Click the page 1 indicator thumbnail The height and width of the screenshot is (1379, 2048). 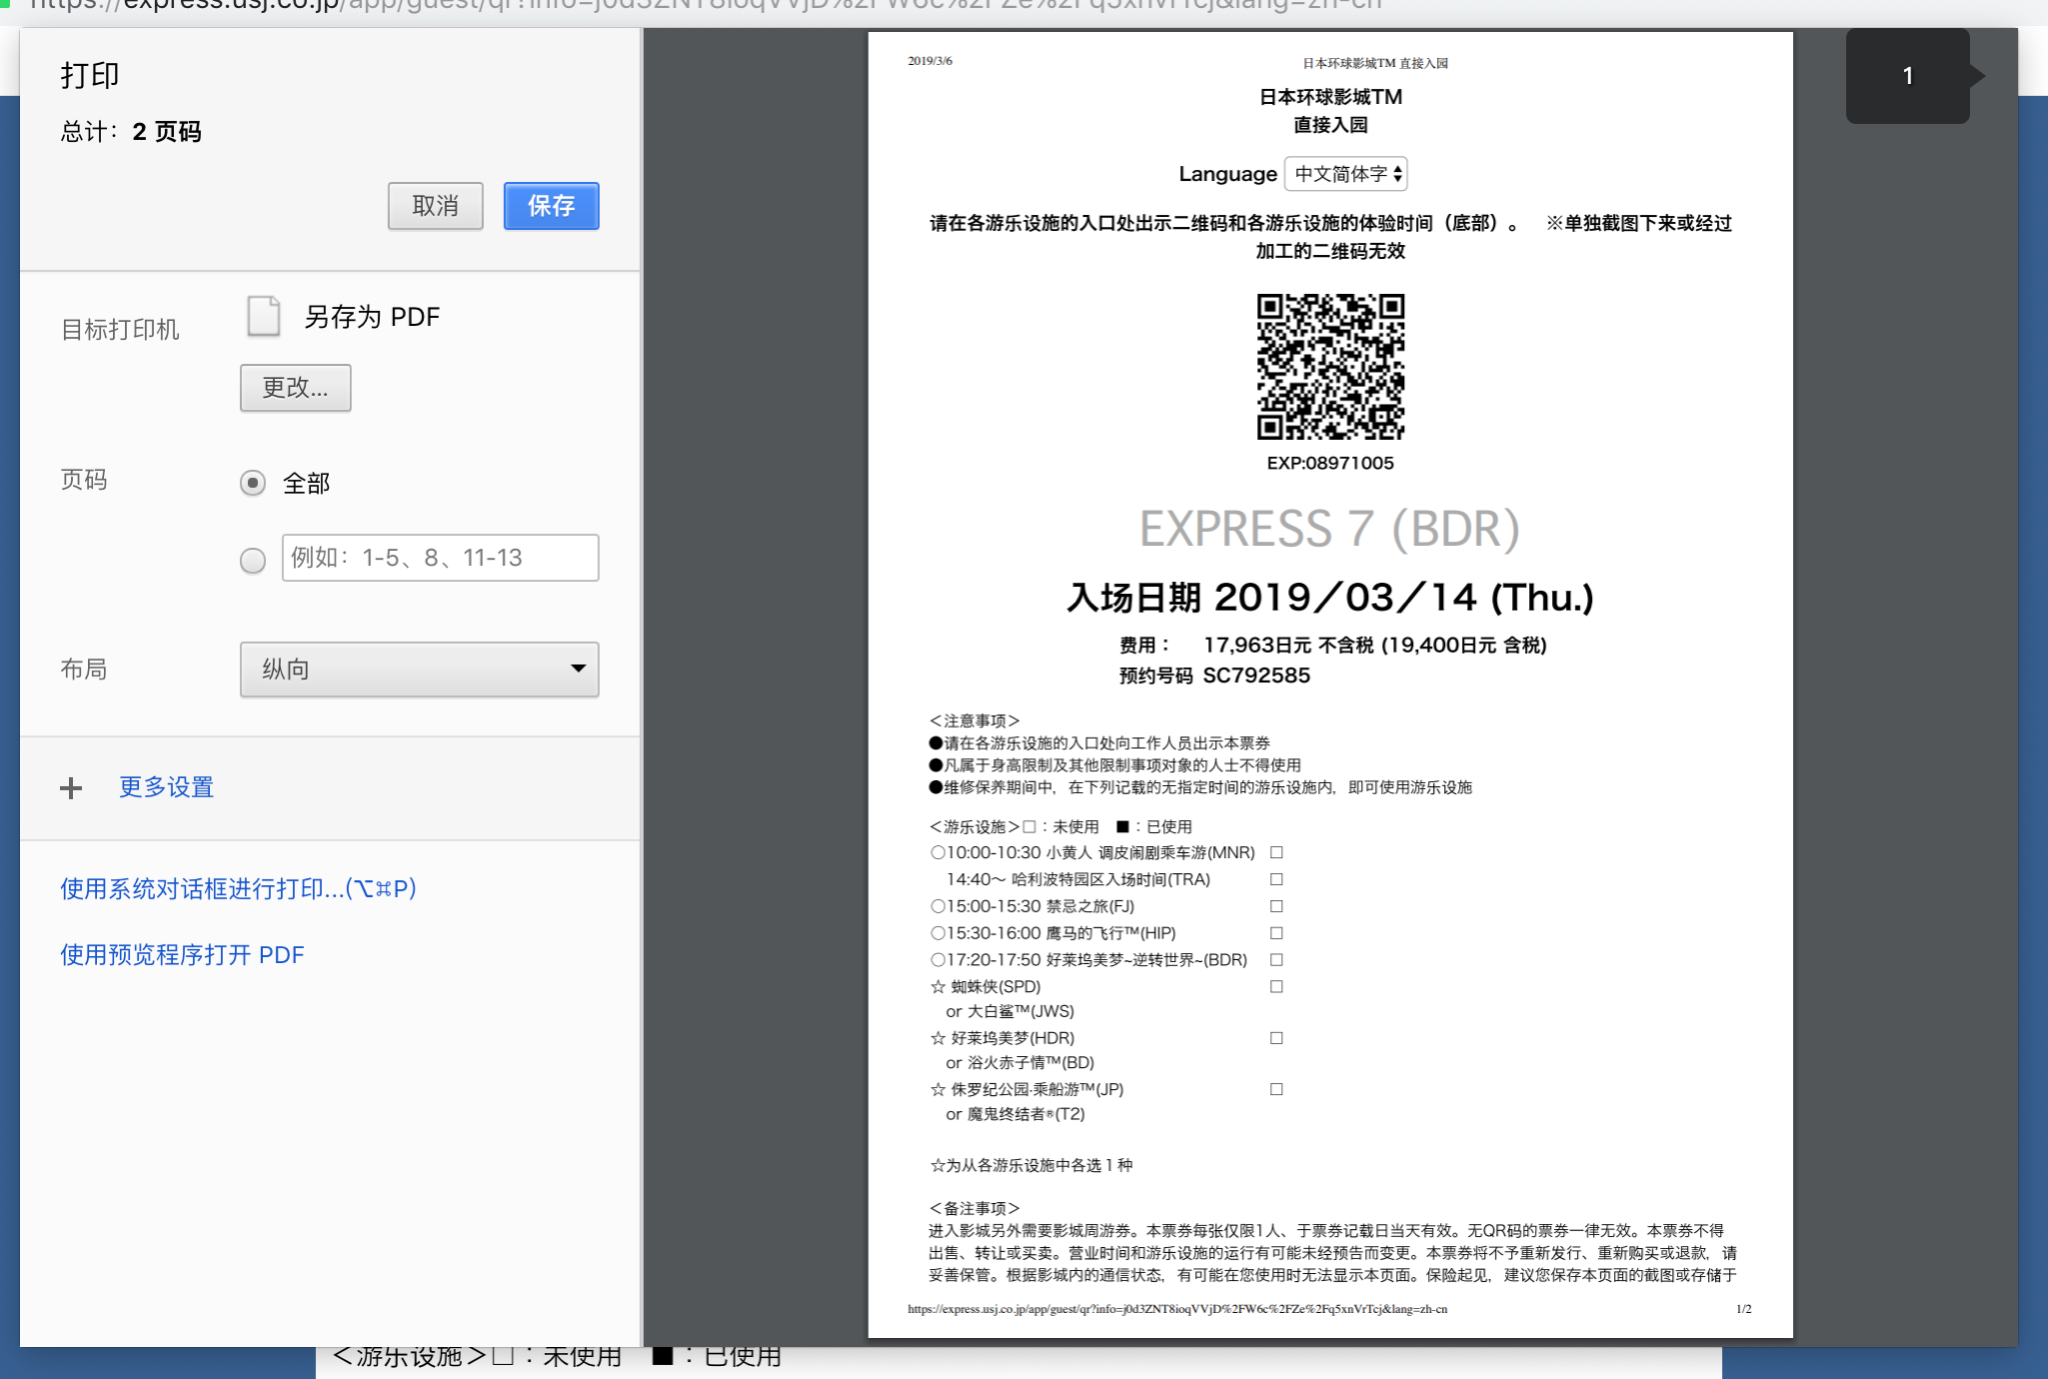[x=1908, y=76]
